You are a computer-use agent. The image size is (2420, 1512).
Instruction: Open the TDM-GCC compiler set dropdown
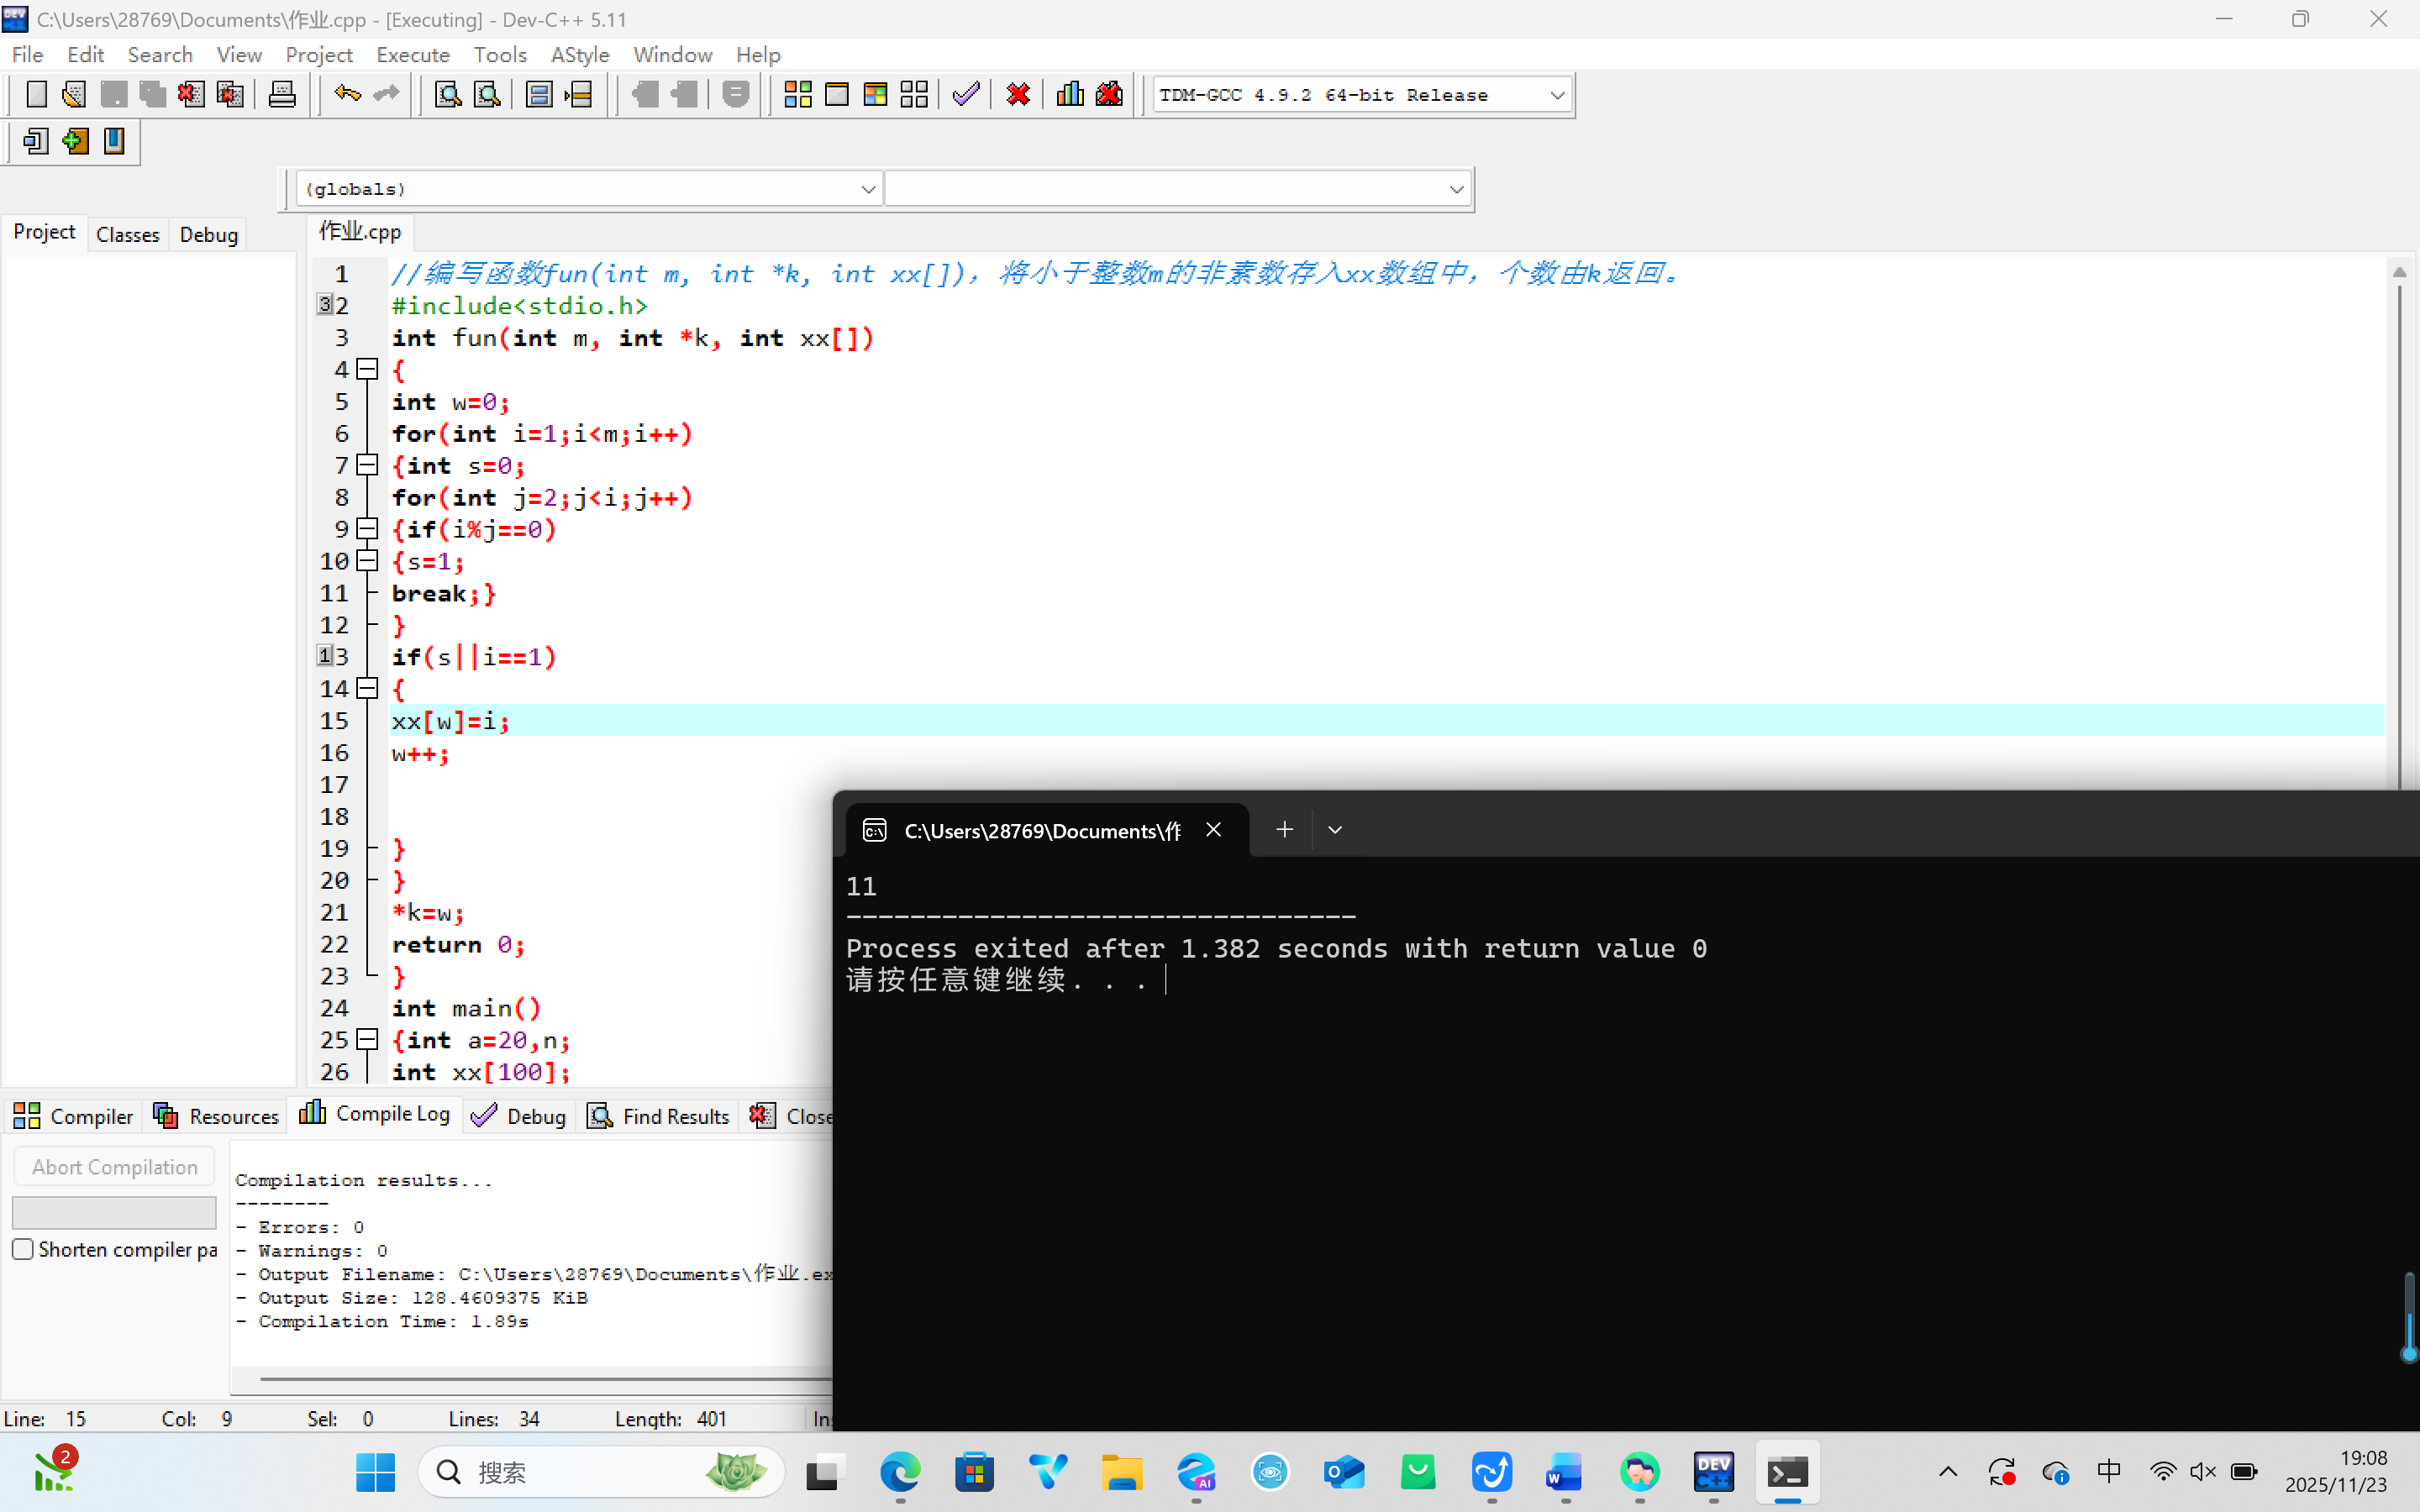(1556, 95)
